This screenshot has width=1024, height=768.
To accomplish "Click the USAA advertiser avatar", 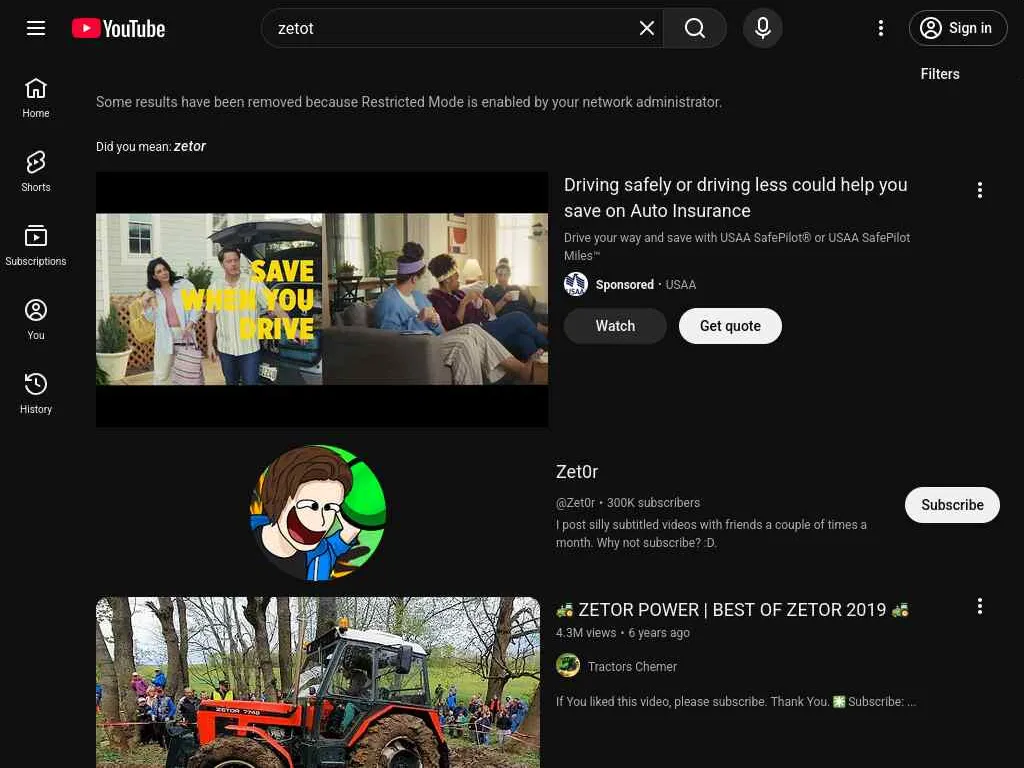I will click(576, 284).
